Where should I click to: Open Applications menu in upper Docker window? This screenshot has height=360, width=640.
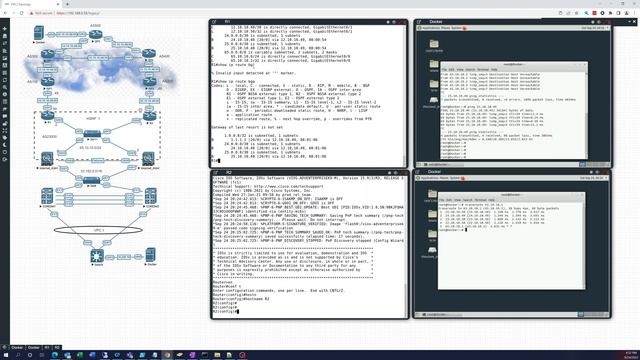tap(431, 28)
